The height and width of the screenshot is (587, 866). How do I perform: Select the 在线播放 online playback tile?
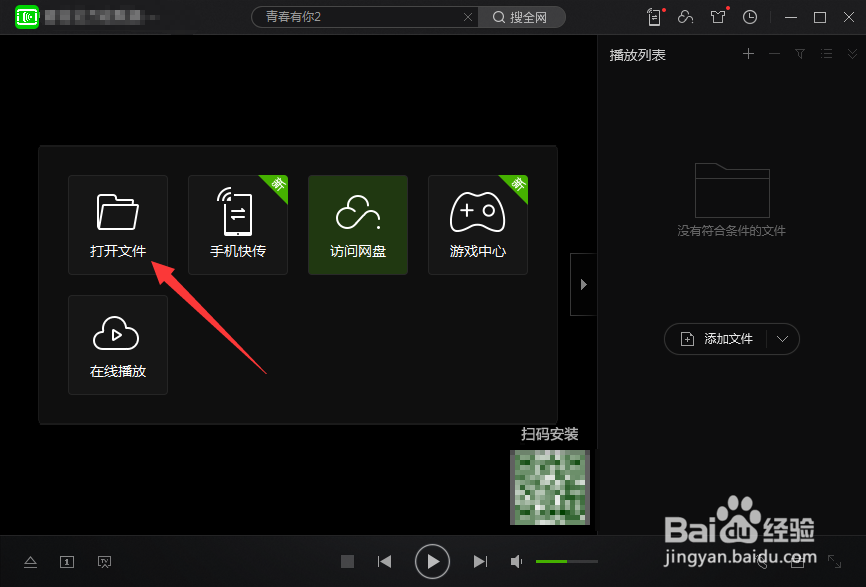pyautogui.click(x=118, y=345)
